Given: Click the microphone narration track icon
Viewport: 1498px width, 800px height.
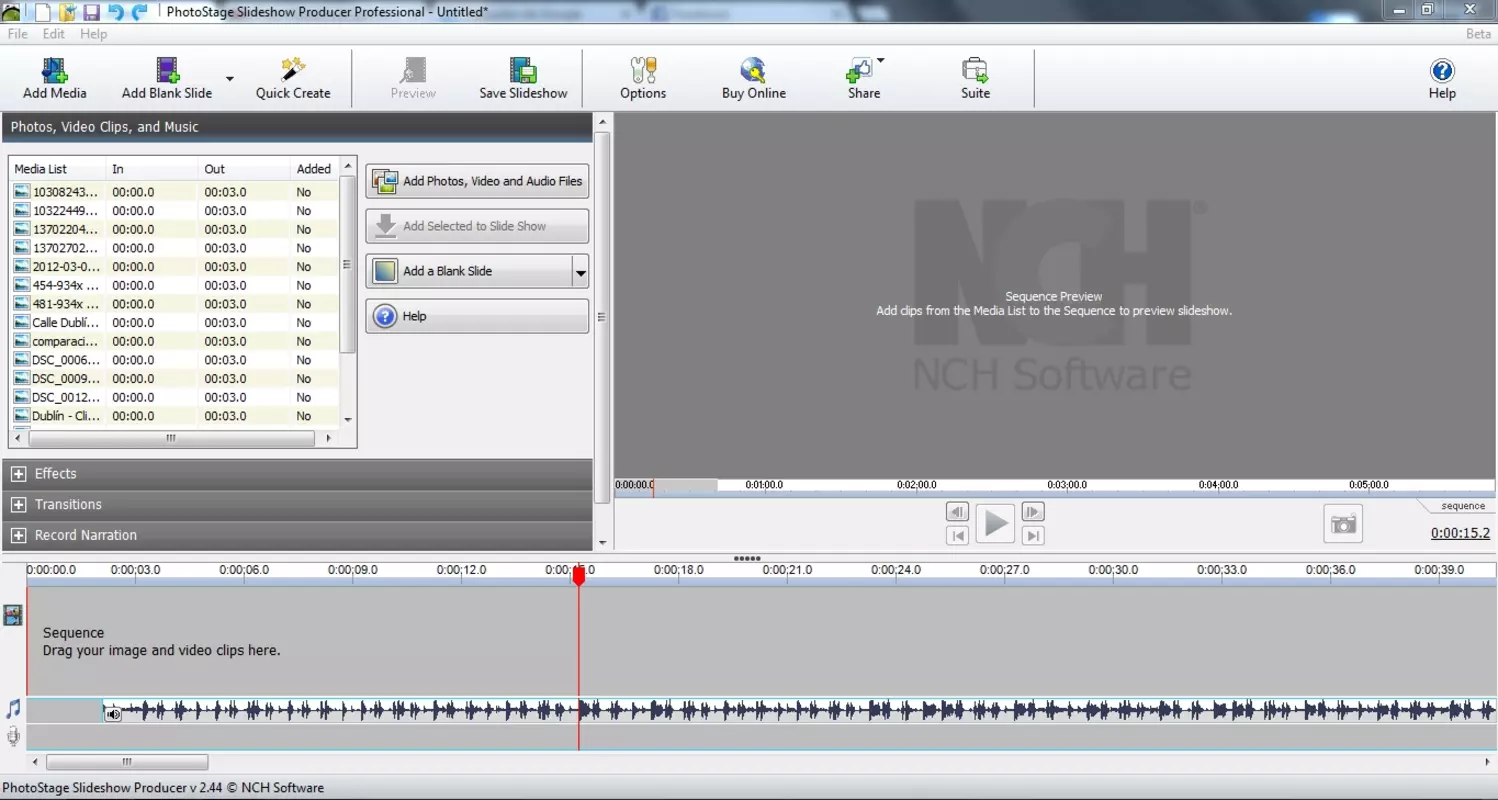Looking at the screenshot, I should coord(13,738).
